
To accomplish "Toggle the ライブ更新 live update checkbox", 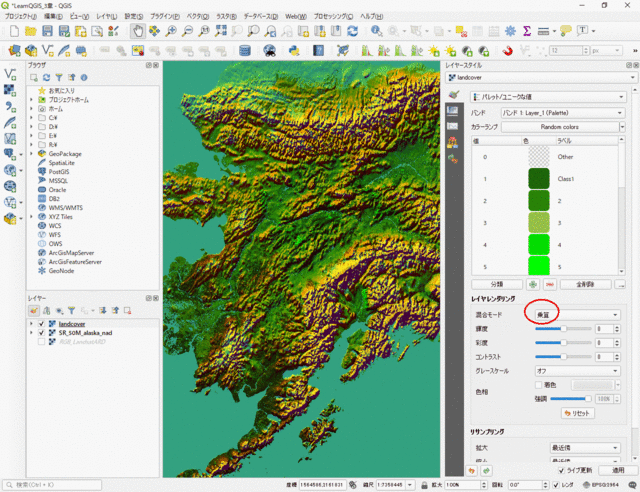I will pos(562,469).
